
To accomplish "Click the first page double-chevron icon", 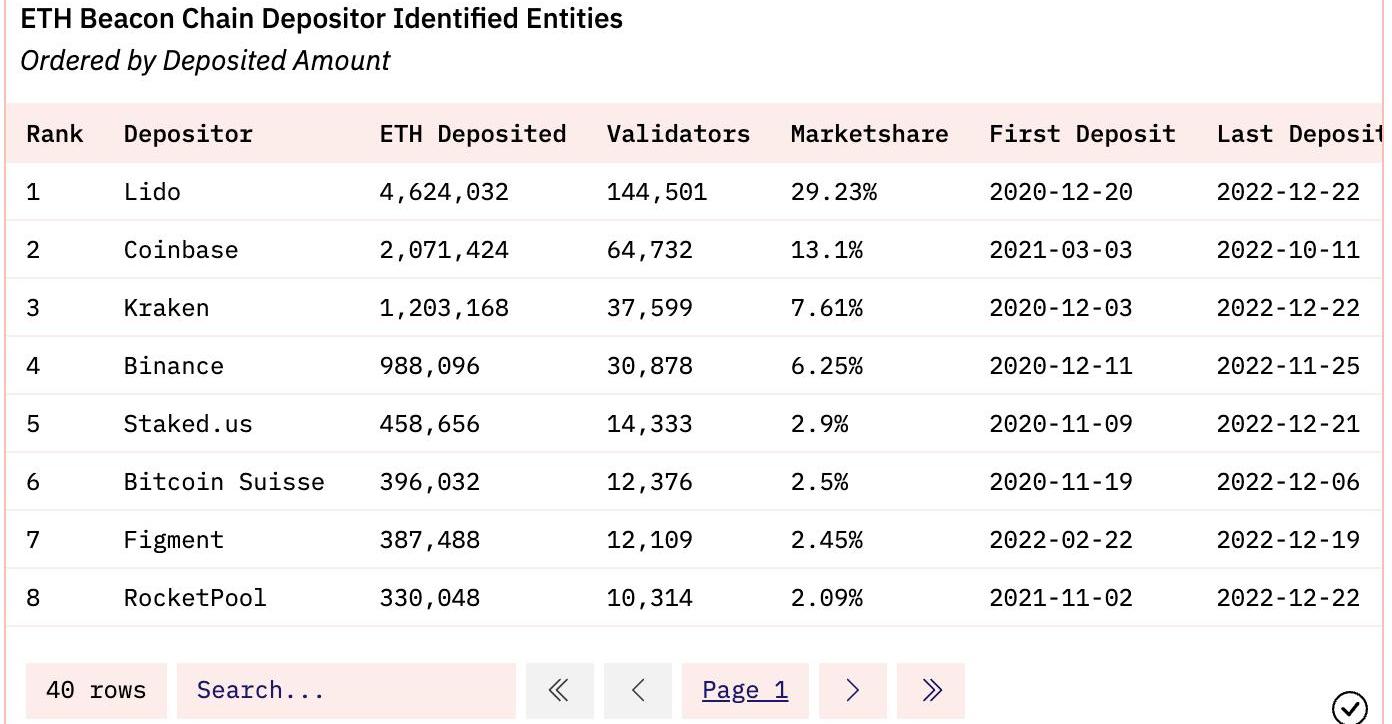I will pyautogui.click(x=559, y=690).
